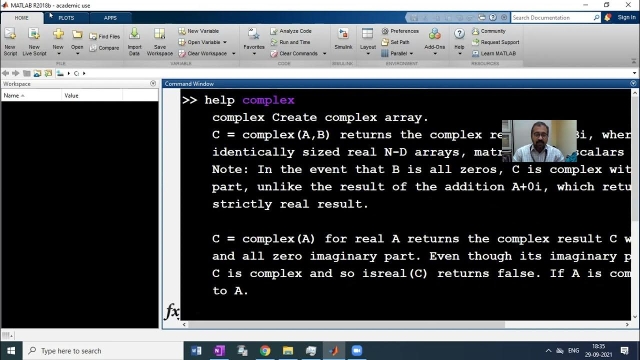Create a New Live Script
640x360 pixels.
34,42
